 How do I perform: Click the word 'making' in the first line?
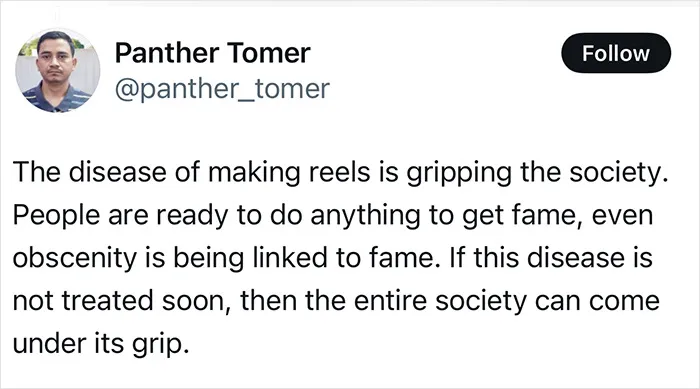(254, 173)
